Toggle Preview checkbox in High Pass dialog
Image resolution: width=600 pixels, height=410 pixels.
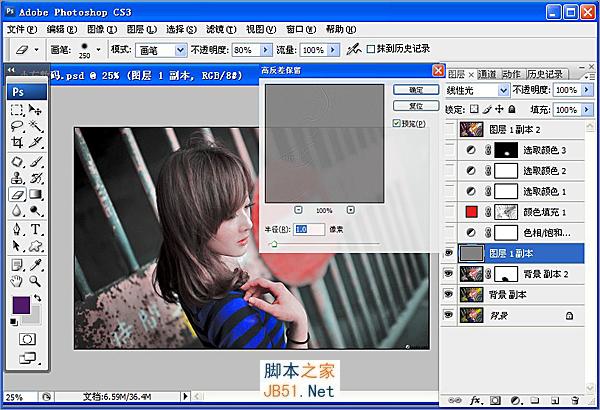click(x=397, y=123)
